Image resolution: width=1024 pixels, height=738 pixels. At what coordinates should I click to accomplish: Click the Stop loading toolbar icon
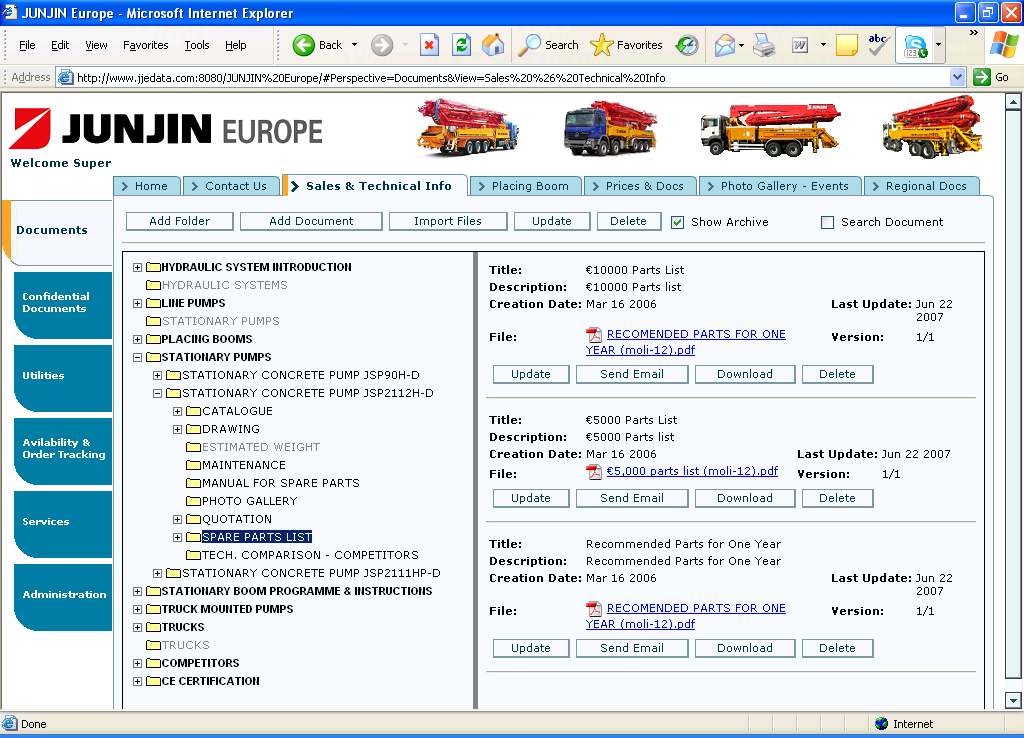tap(429, 45)
